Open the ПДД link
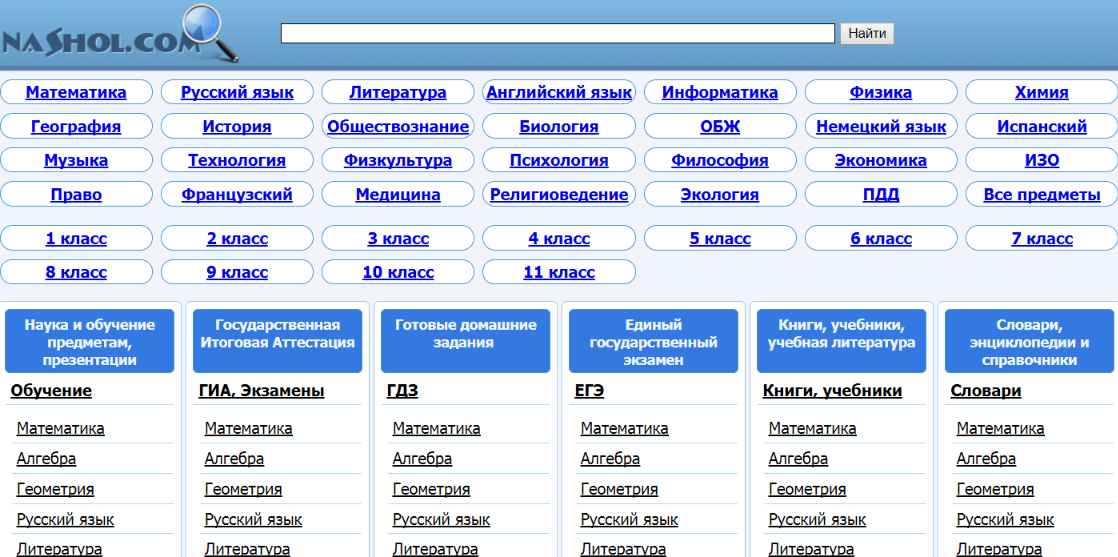 coord(881,195)
